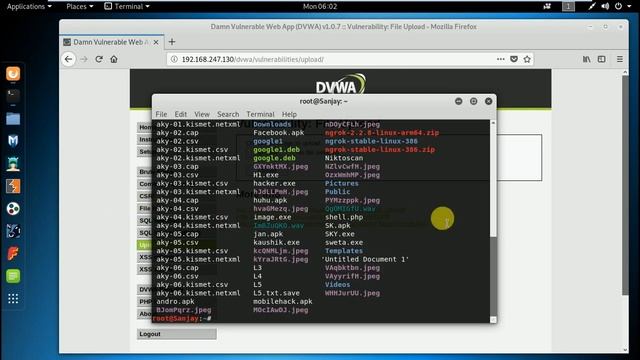This screenshot has height=360, width=640.
Task: Show site information icon in the address bar
Action: (174, 59)
